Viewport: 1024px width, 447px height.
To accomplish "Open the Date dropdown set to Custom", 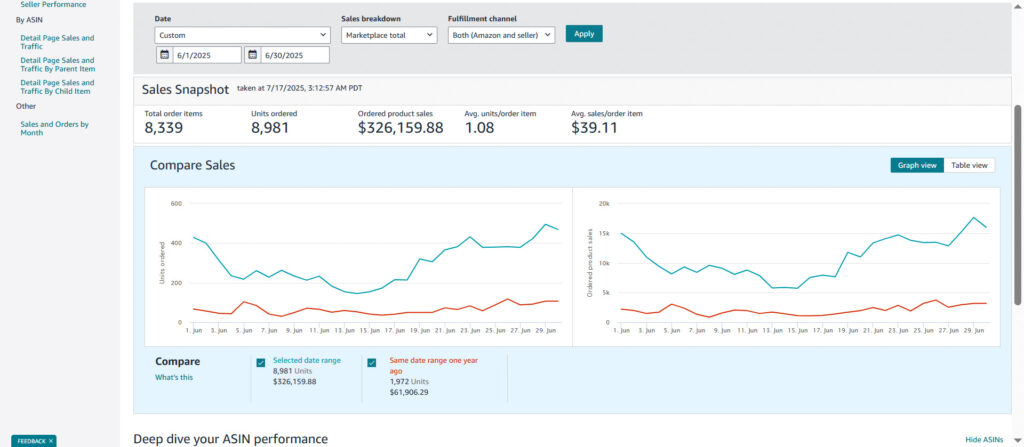I will [x=242, y=35].
